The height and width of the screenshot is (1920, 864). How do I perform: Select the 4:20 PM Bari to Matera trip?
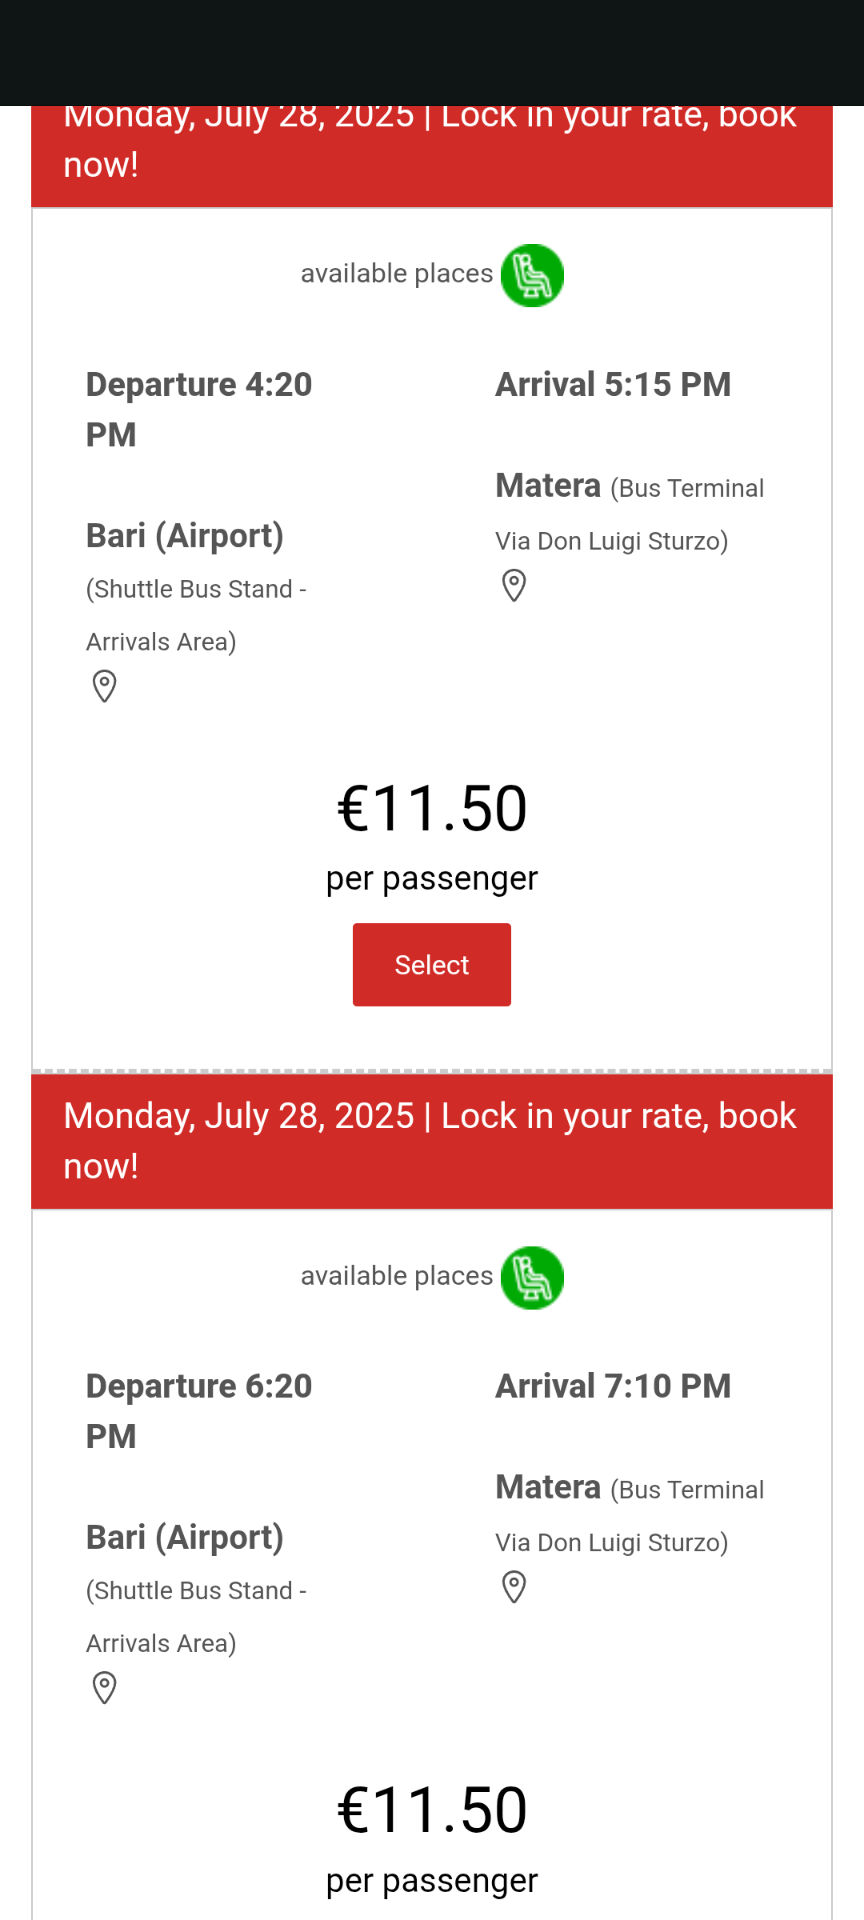432,965
